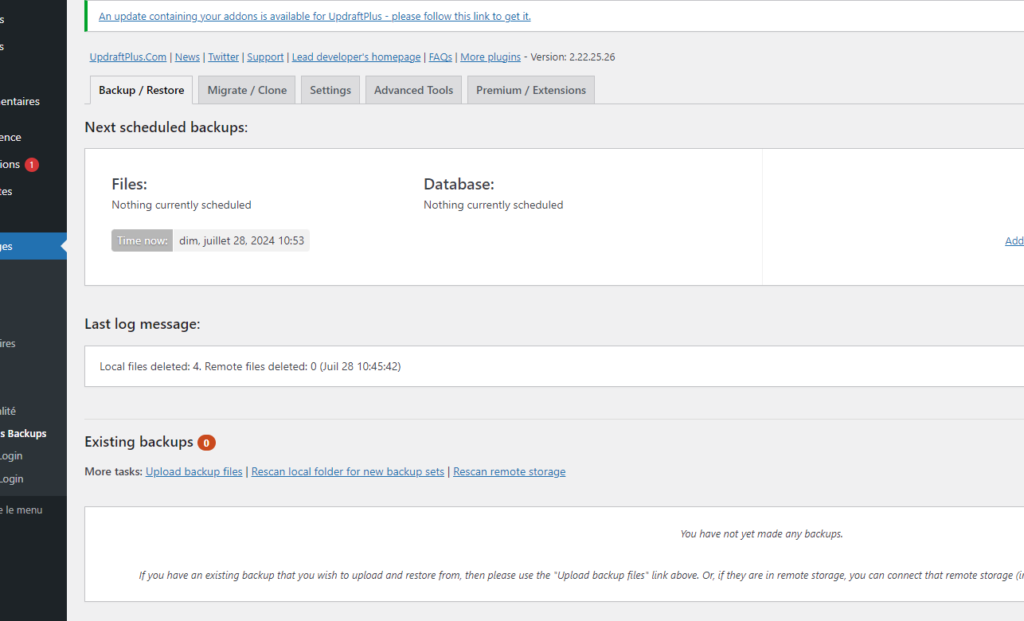Rescan local folder for new backup sets
Screen dimensions: 1024x621
348,472
